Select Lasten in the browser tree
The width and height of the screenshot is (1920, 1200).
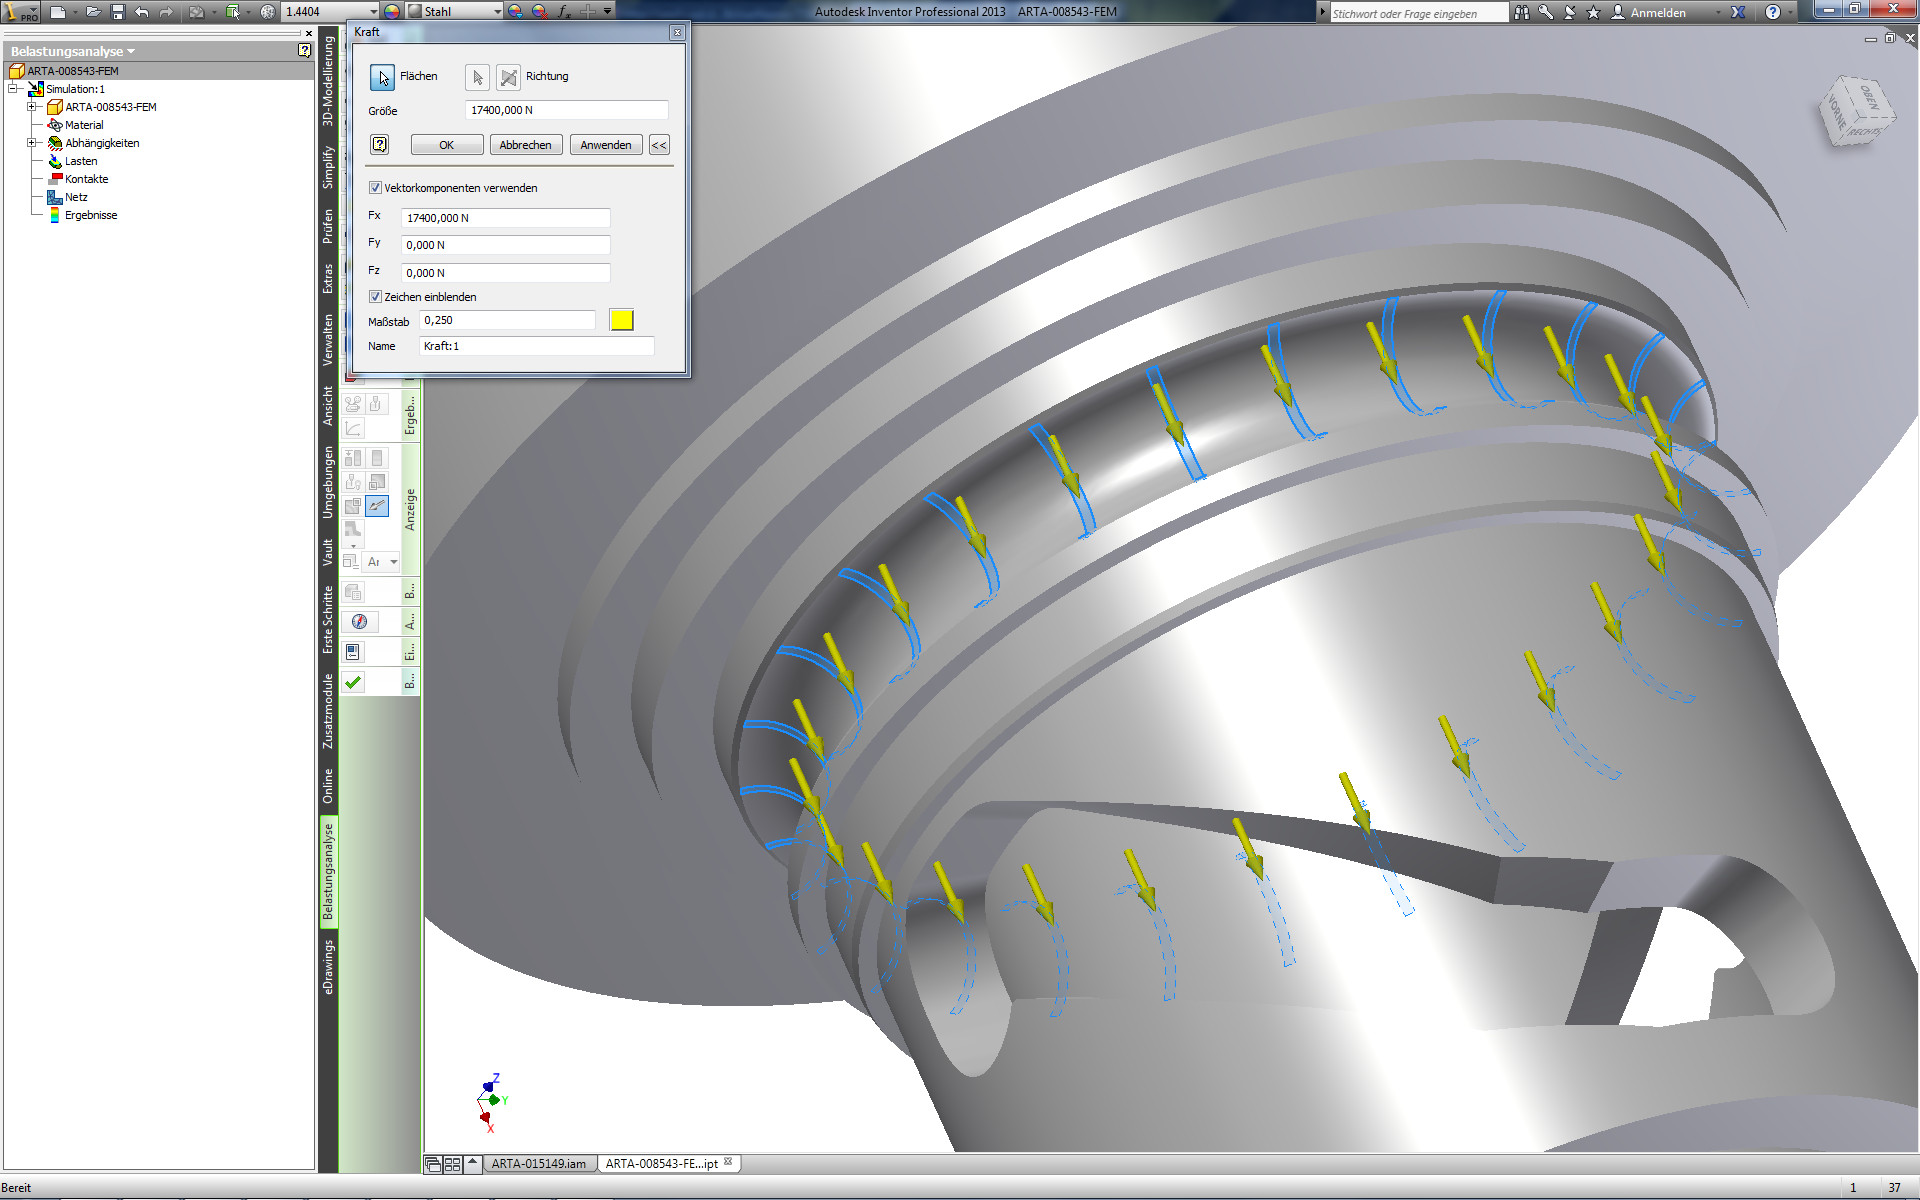tap(81, 161)
